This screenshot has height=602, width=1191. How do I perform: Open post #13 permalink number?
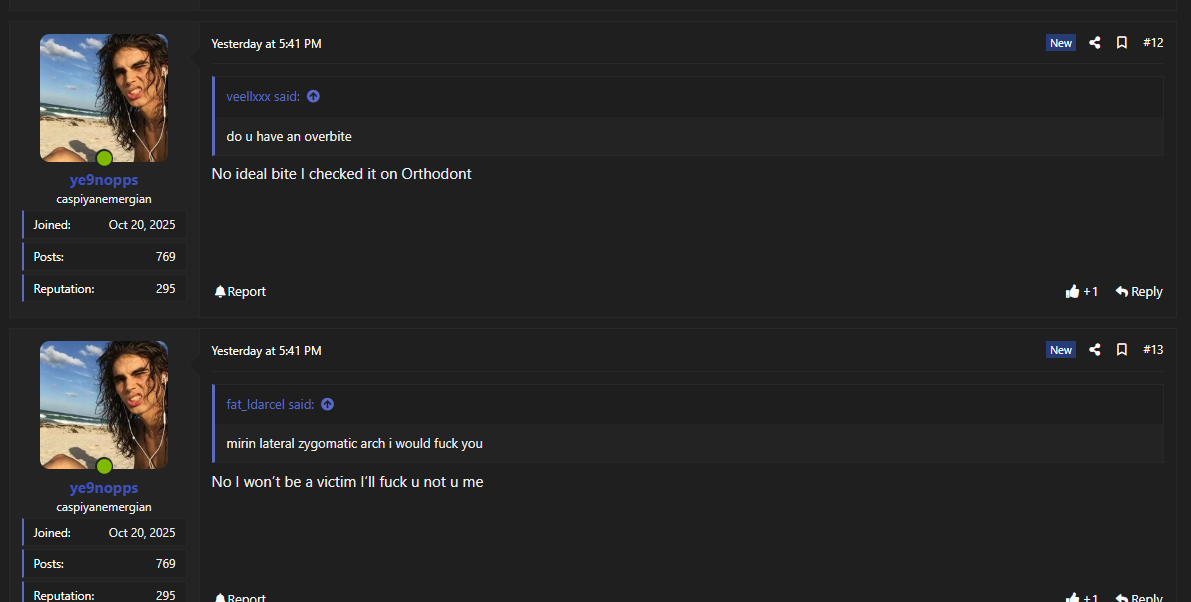coord(1153,350)
